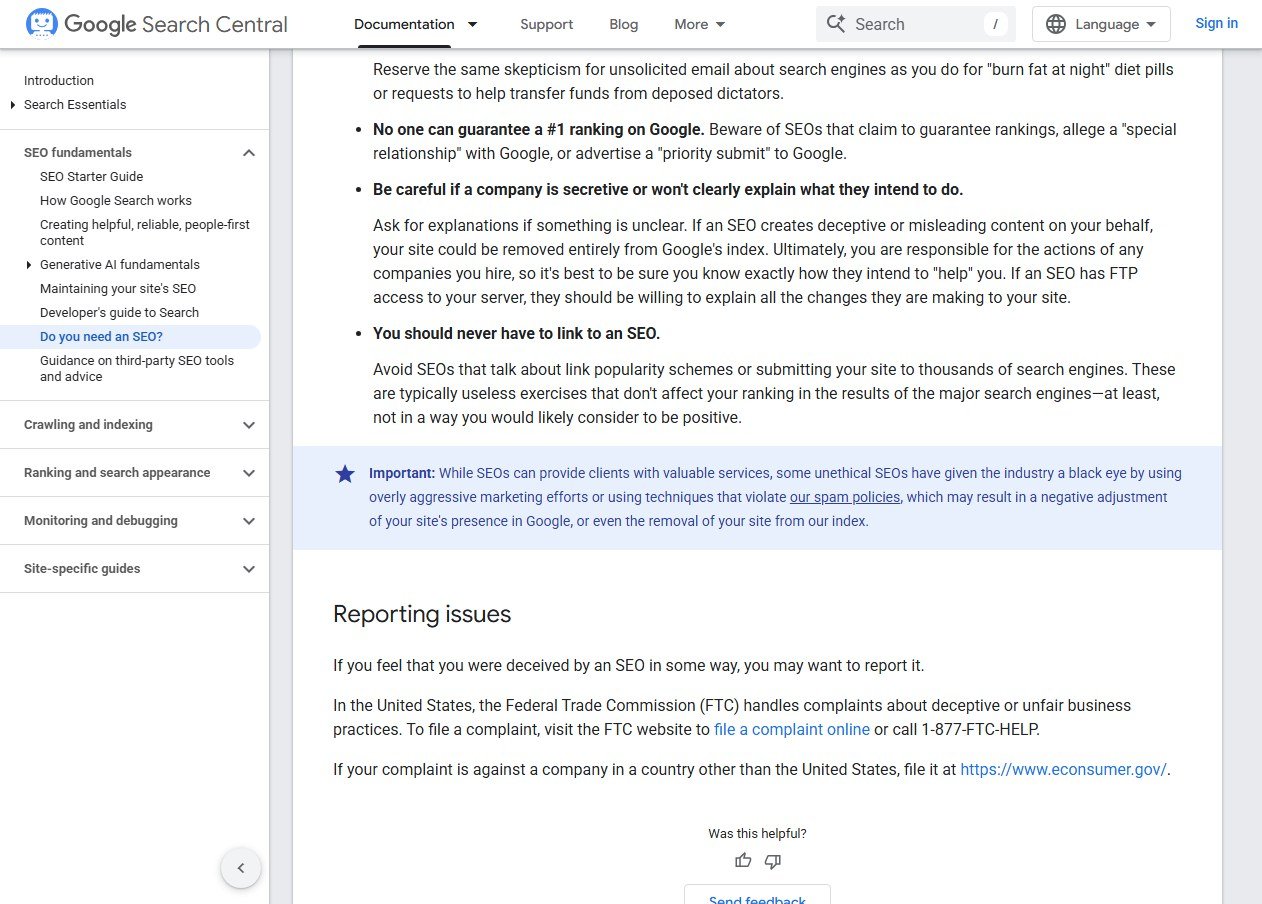Open the Documentation tab

(x=404, y=24)
